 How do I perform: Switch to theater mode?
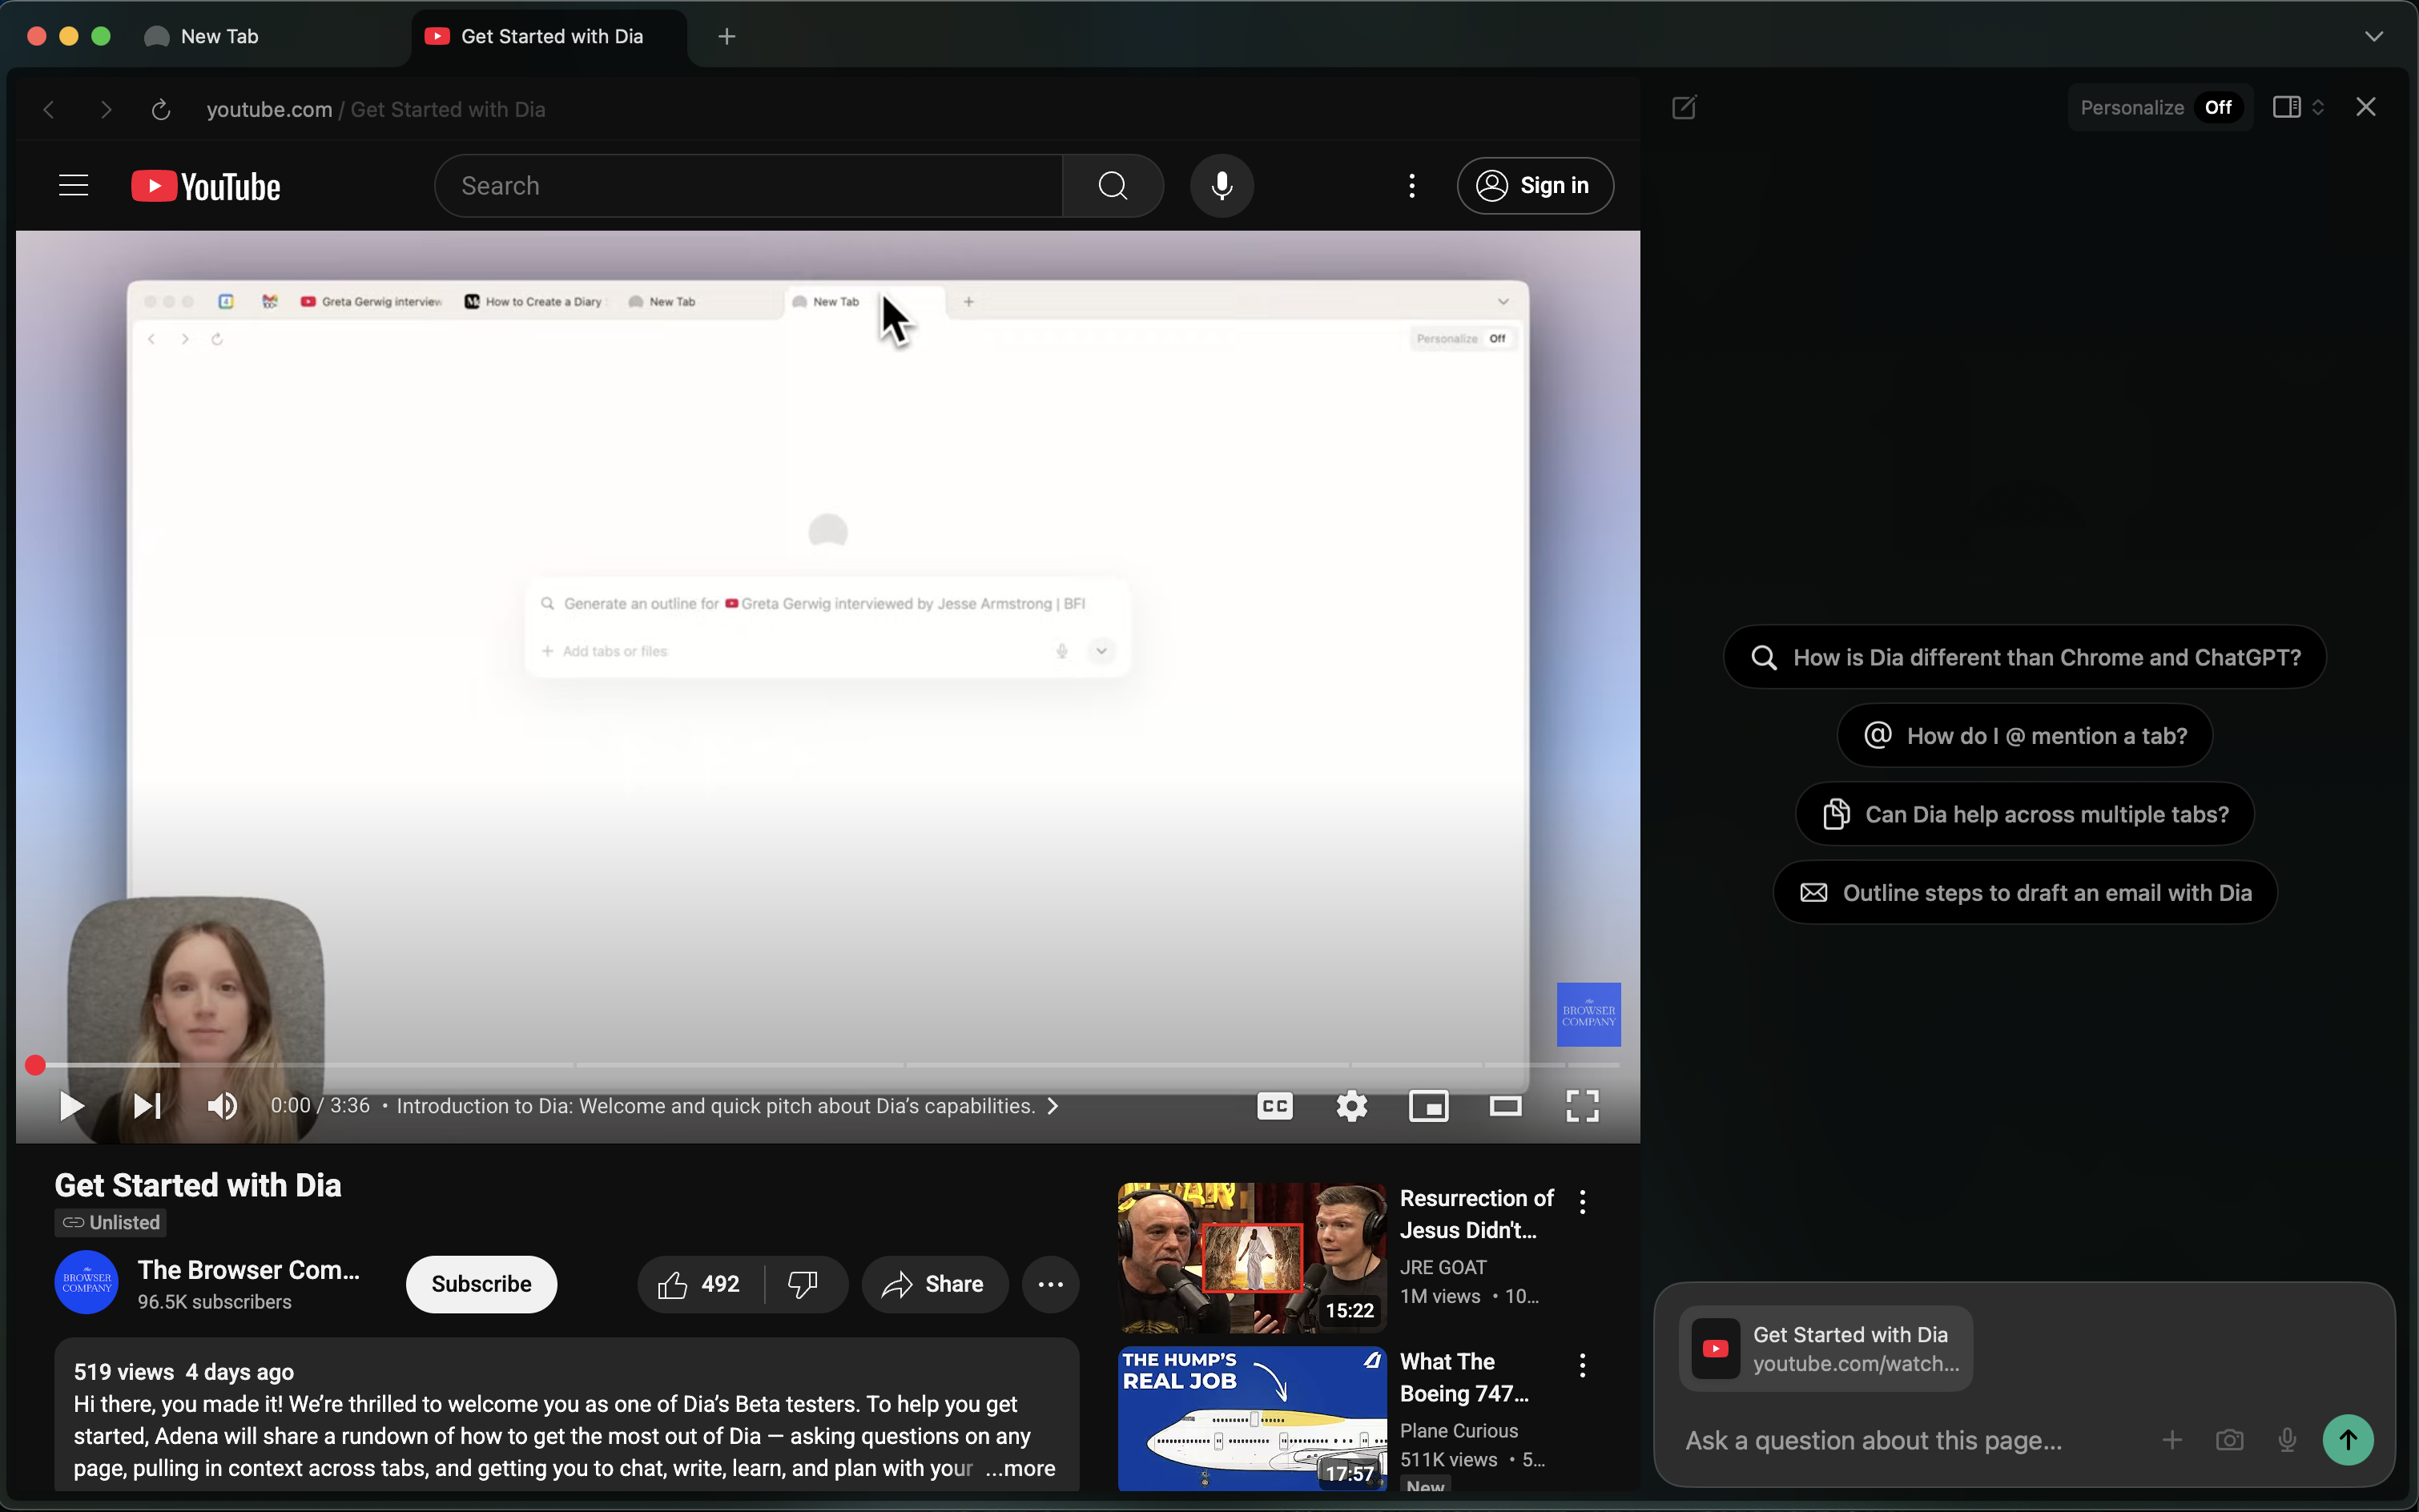pyautogui.click(x=1506, y=1106)
